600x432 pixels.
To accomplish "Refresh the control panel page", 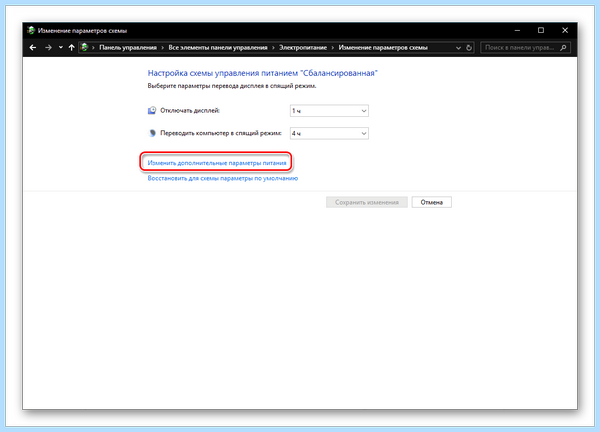I will (469, 48).
